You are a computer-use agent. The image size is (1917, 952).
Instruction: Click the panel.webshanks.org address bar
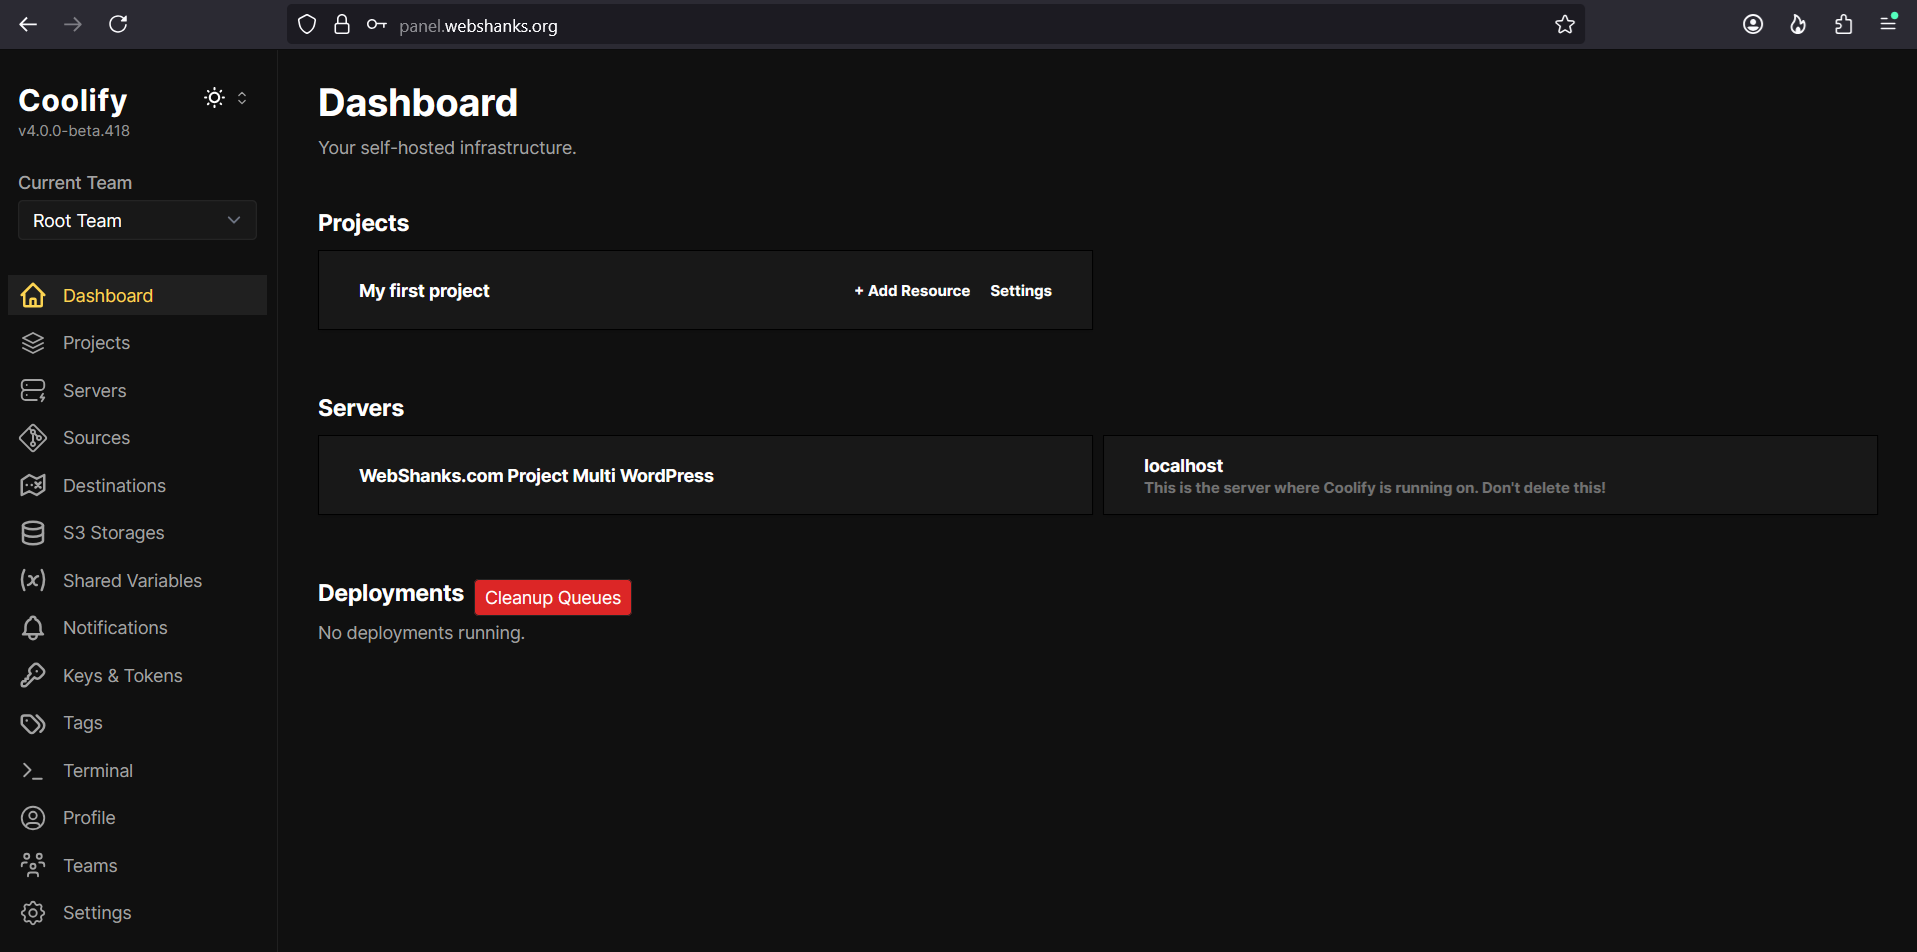(x=935, y=25)
